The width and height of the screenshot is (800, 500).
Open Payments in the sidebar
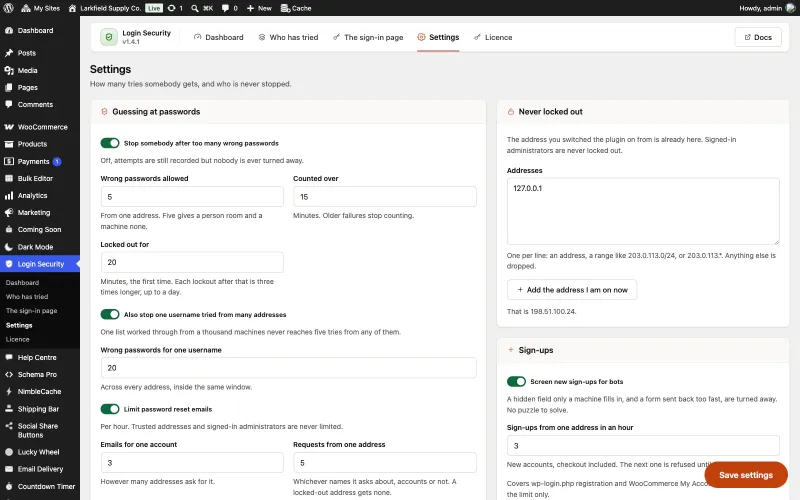[40, 162]
